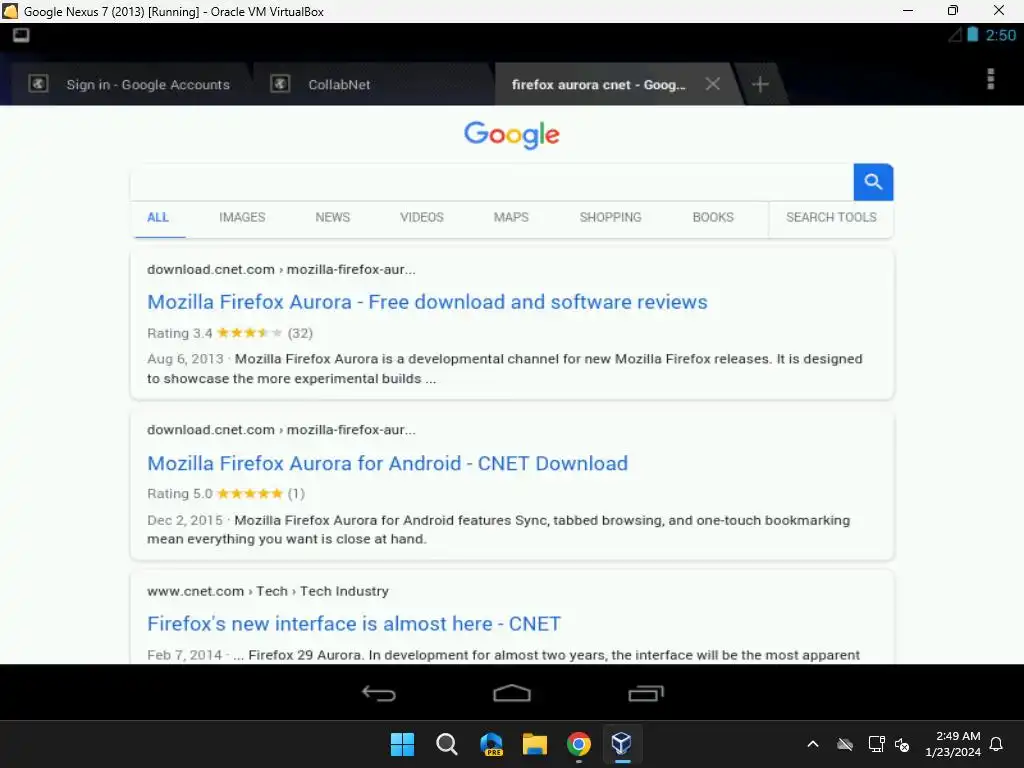1024x768 pixels.
Task: Click the Rating 5.0 stars row
Action: click(x=226, y=494)
